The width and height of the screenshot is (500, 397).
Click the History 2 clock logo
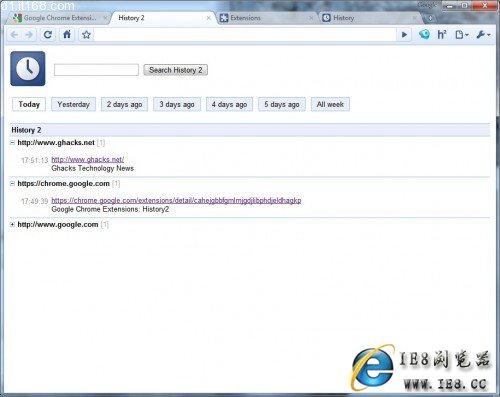point(28,69)
